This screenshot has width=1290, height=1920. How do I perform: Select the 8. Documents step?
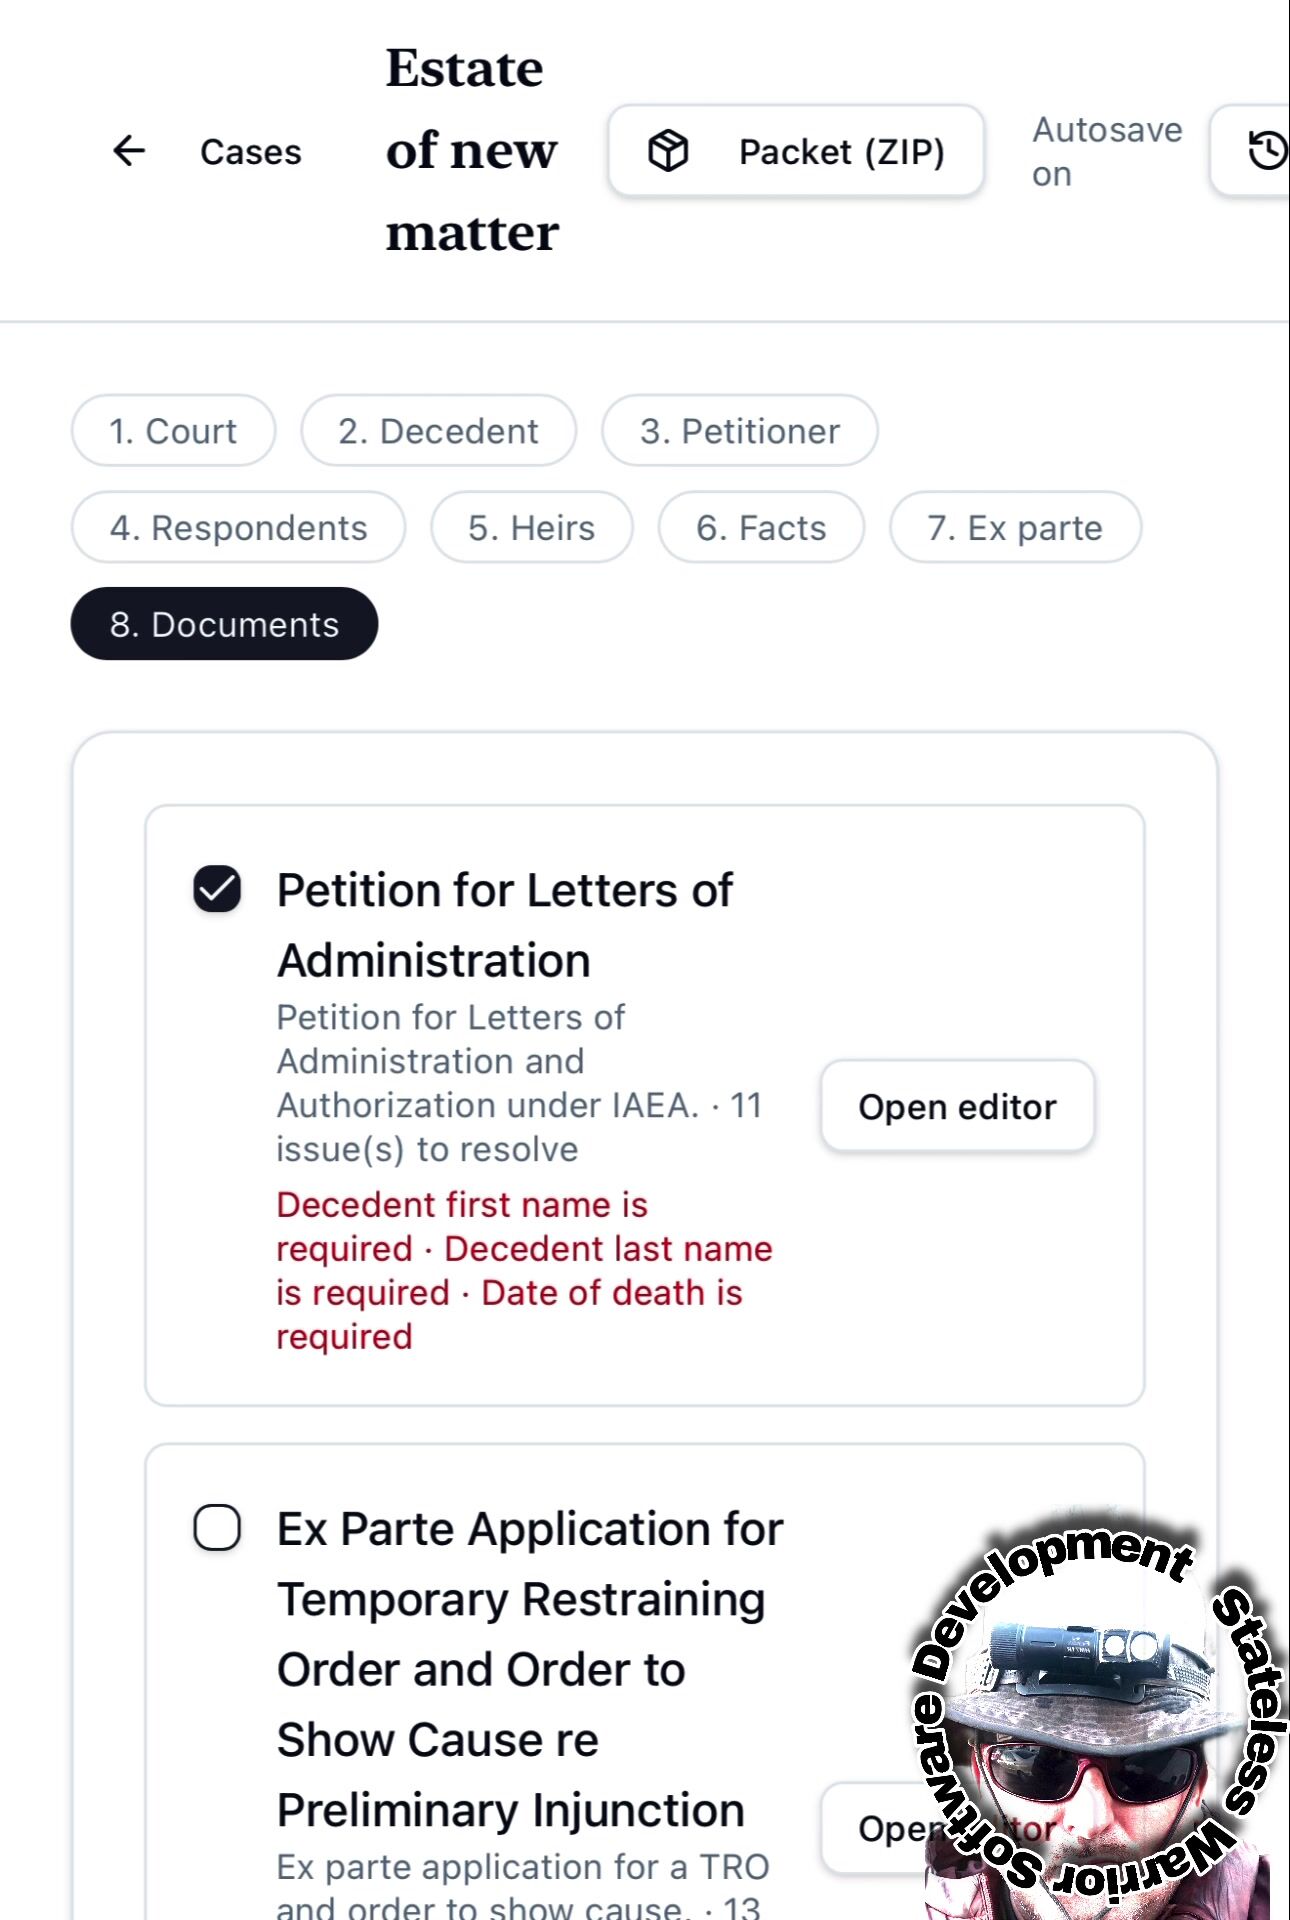pos(224,624)
